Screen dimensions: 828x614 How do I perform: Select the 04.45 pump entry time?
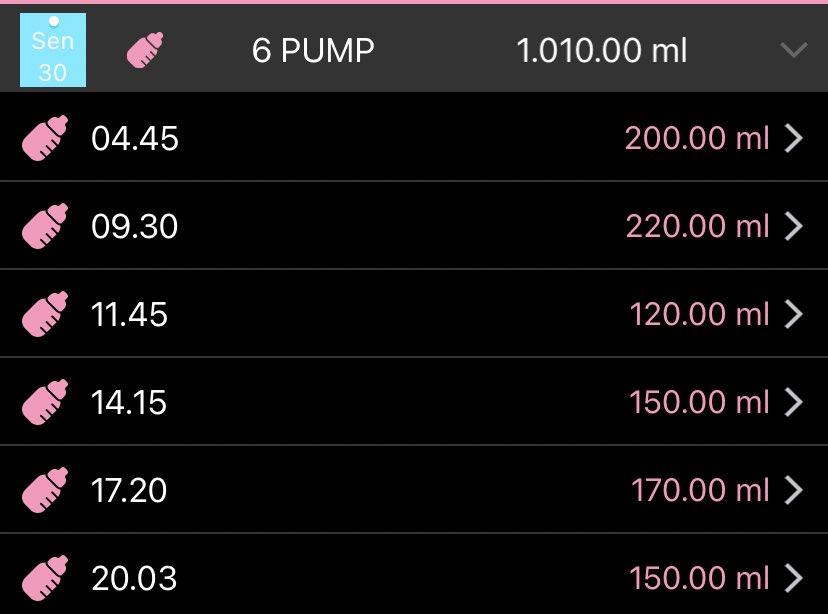click(135, 139)
